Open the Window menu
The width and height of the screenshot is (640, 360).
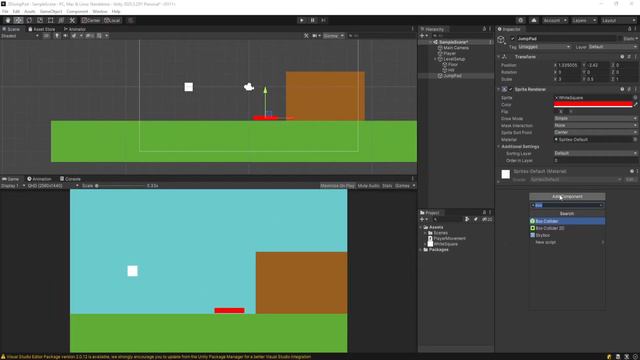click(x=100, y=11)
